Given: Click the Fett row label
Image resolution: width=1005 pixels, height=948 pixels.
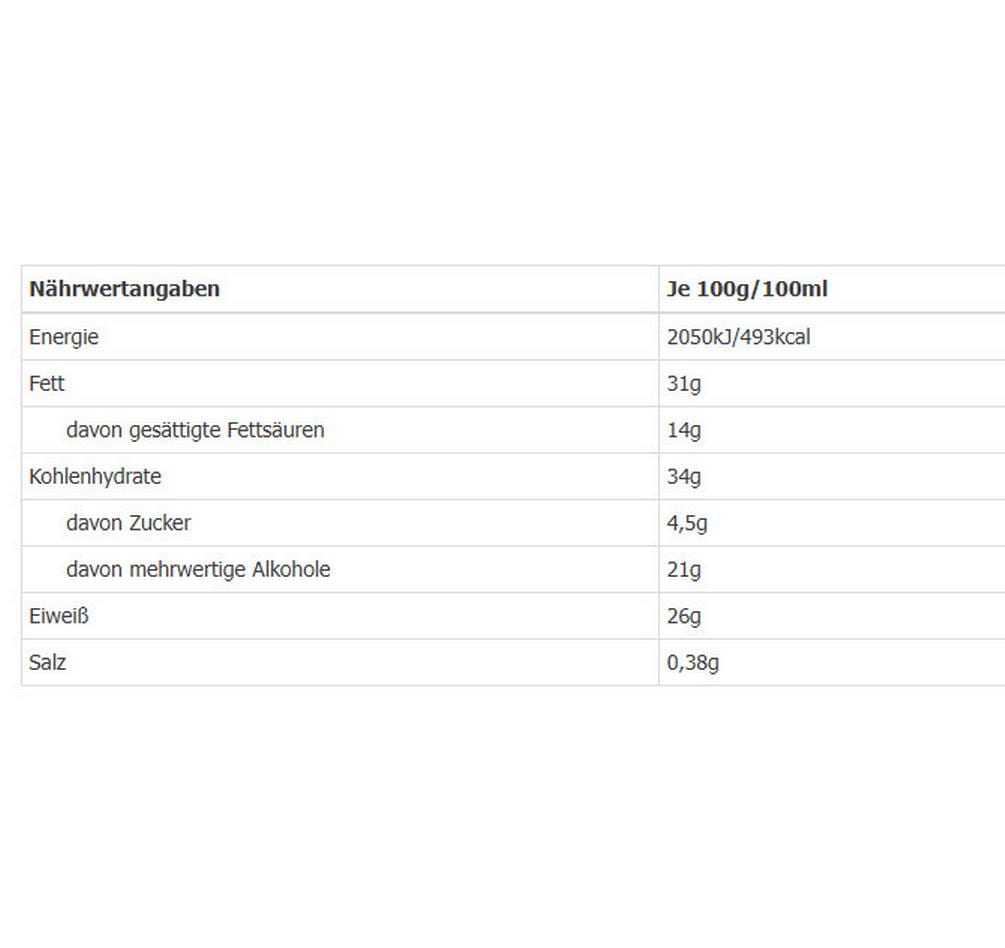Looking at the screenshot, I should pos(47,383).
